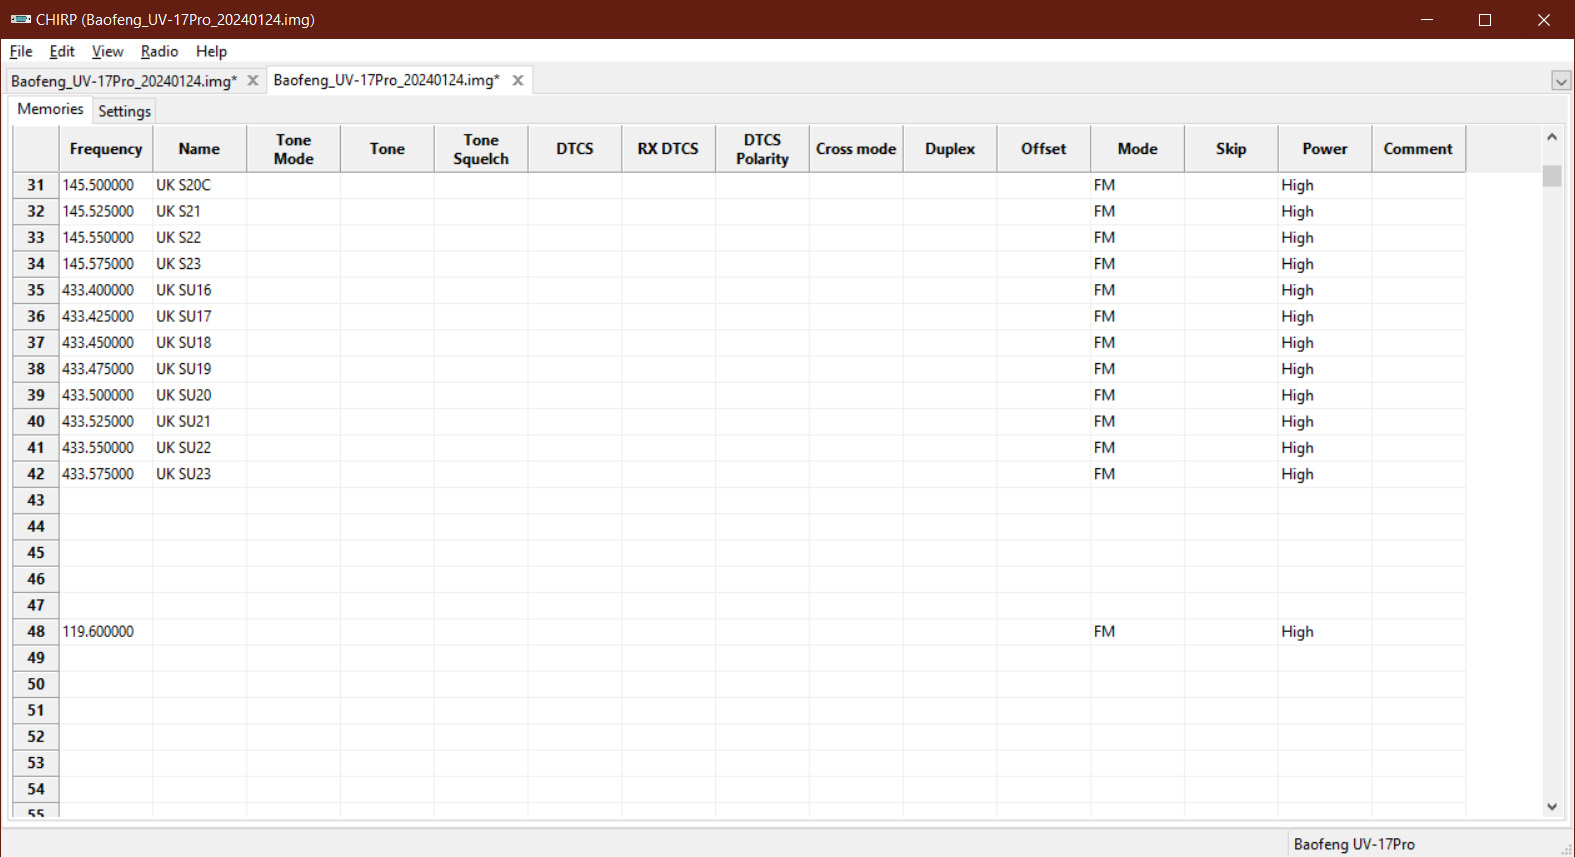
Task: Select the name cell UK SU16
Action: pyautogui.click(x=199, y=290)
